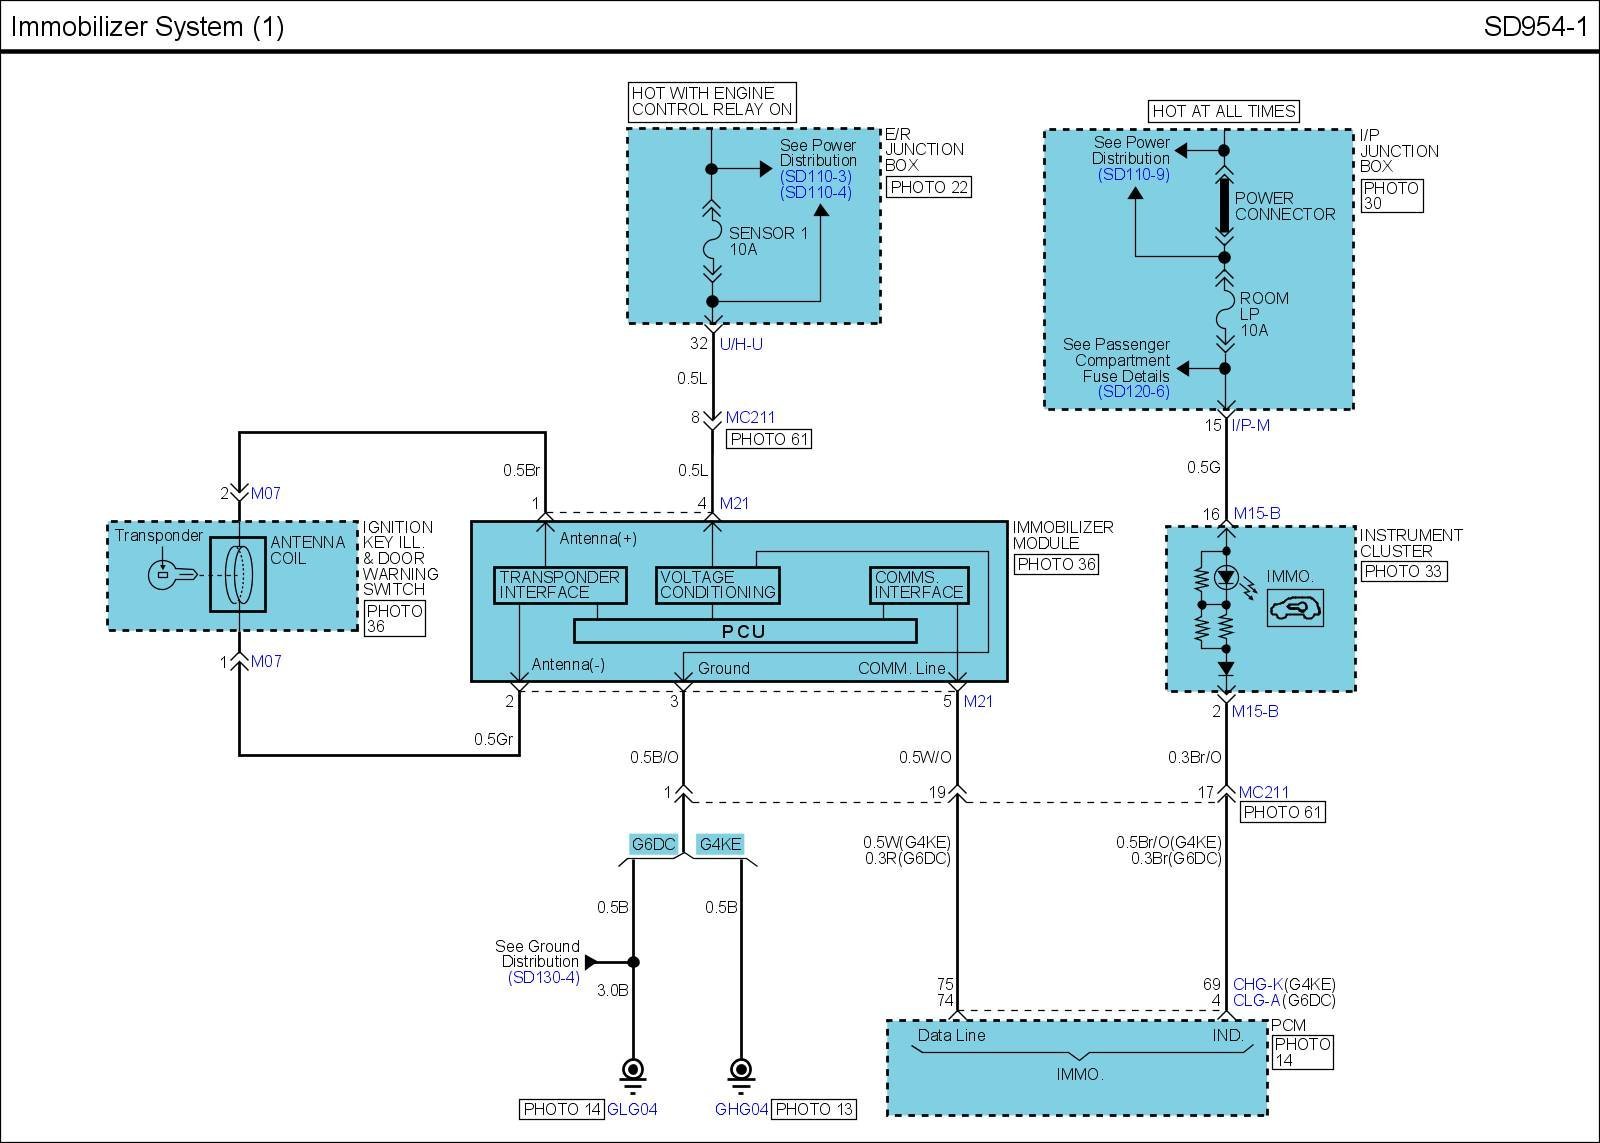Select the G4KE engine variant label
1600x1143 pixels.
pos(720,845)
